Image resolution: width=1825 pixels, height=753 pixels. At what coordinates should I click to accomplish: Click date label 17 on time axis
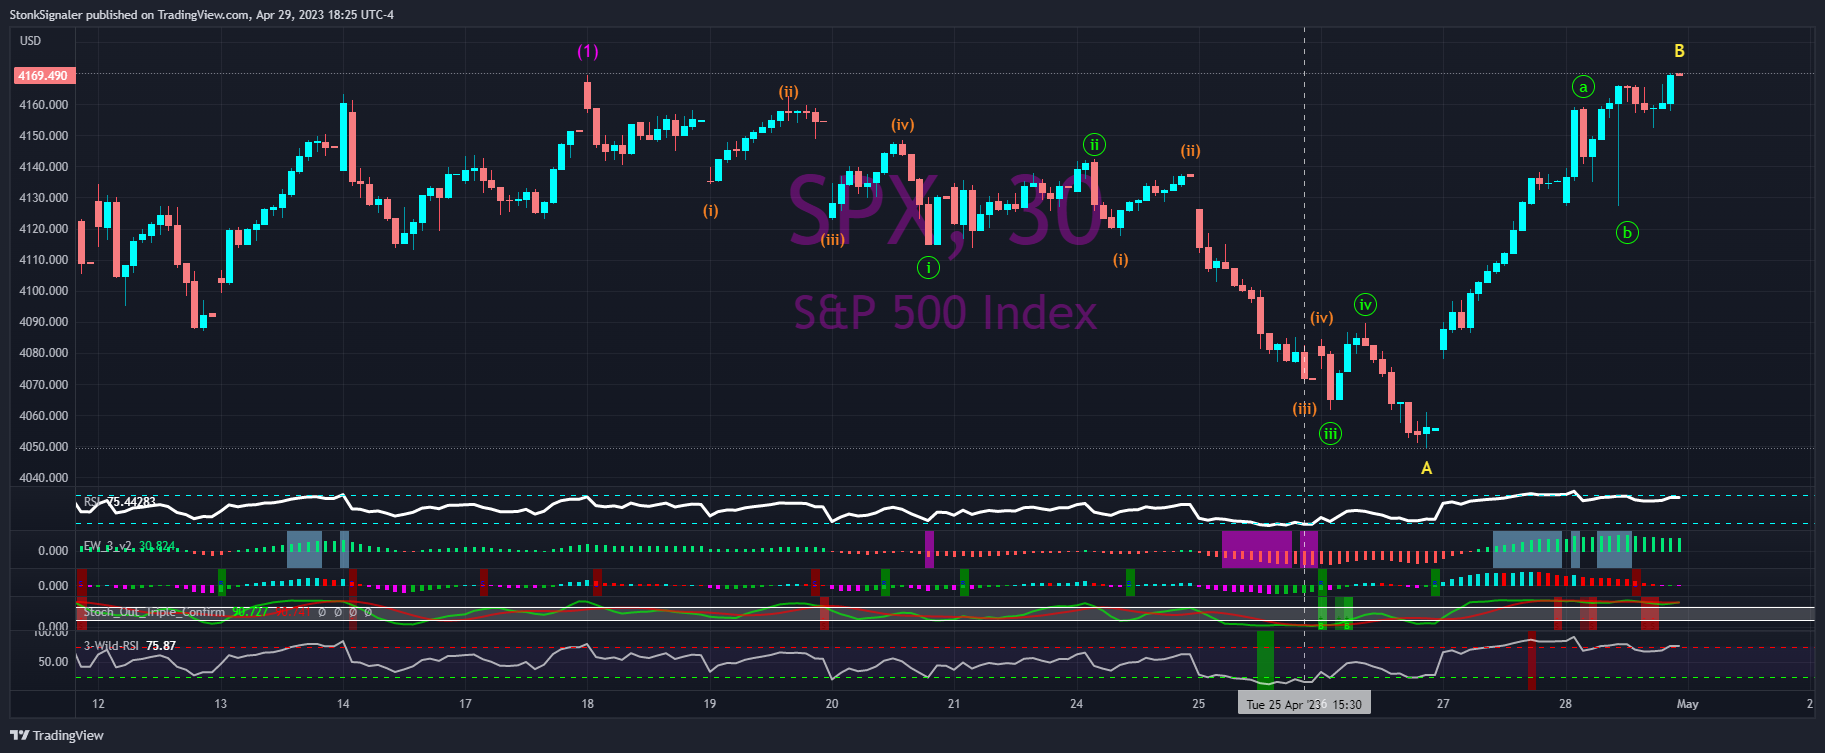[465, 704]
